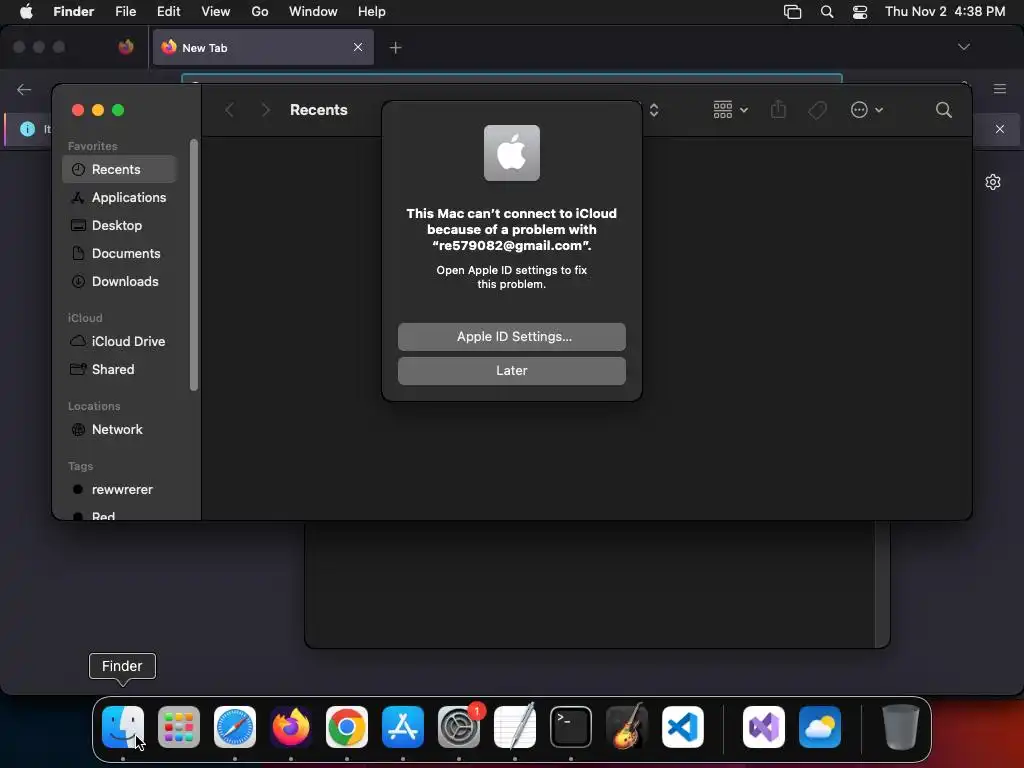Go to the Desktop folder in sidebar
Screen dimensions: 1024x768
coord(120,225)
